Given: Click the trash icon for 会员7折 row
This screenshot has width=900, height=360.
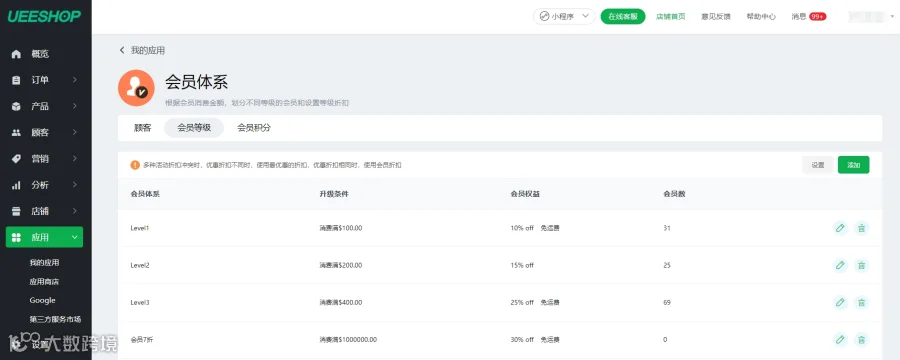Looking at the screenshot, I should click(x=861, y=339).
